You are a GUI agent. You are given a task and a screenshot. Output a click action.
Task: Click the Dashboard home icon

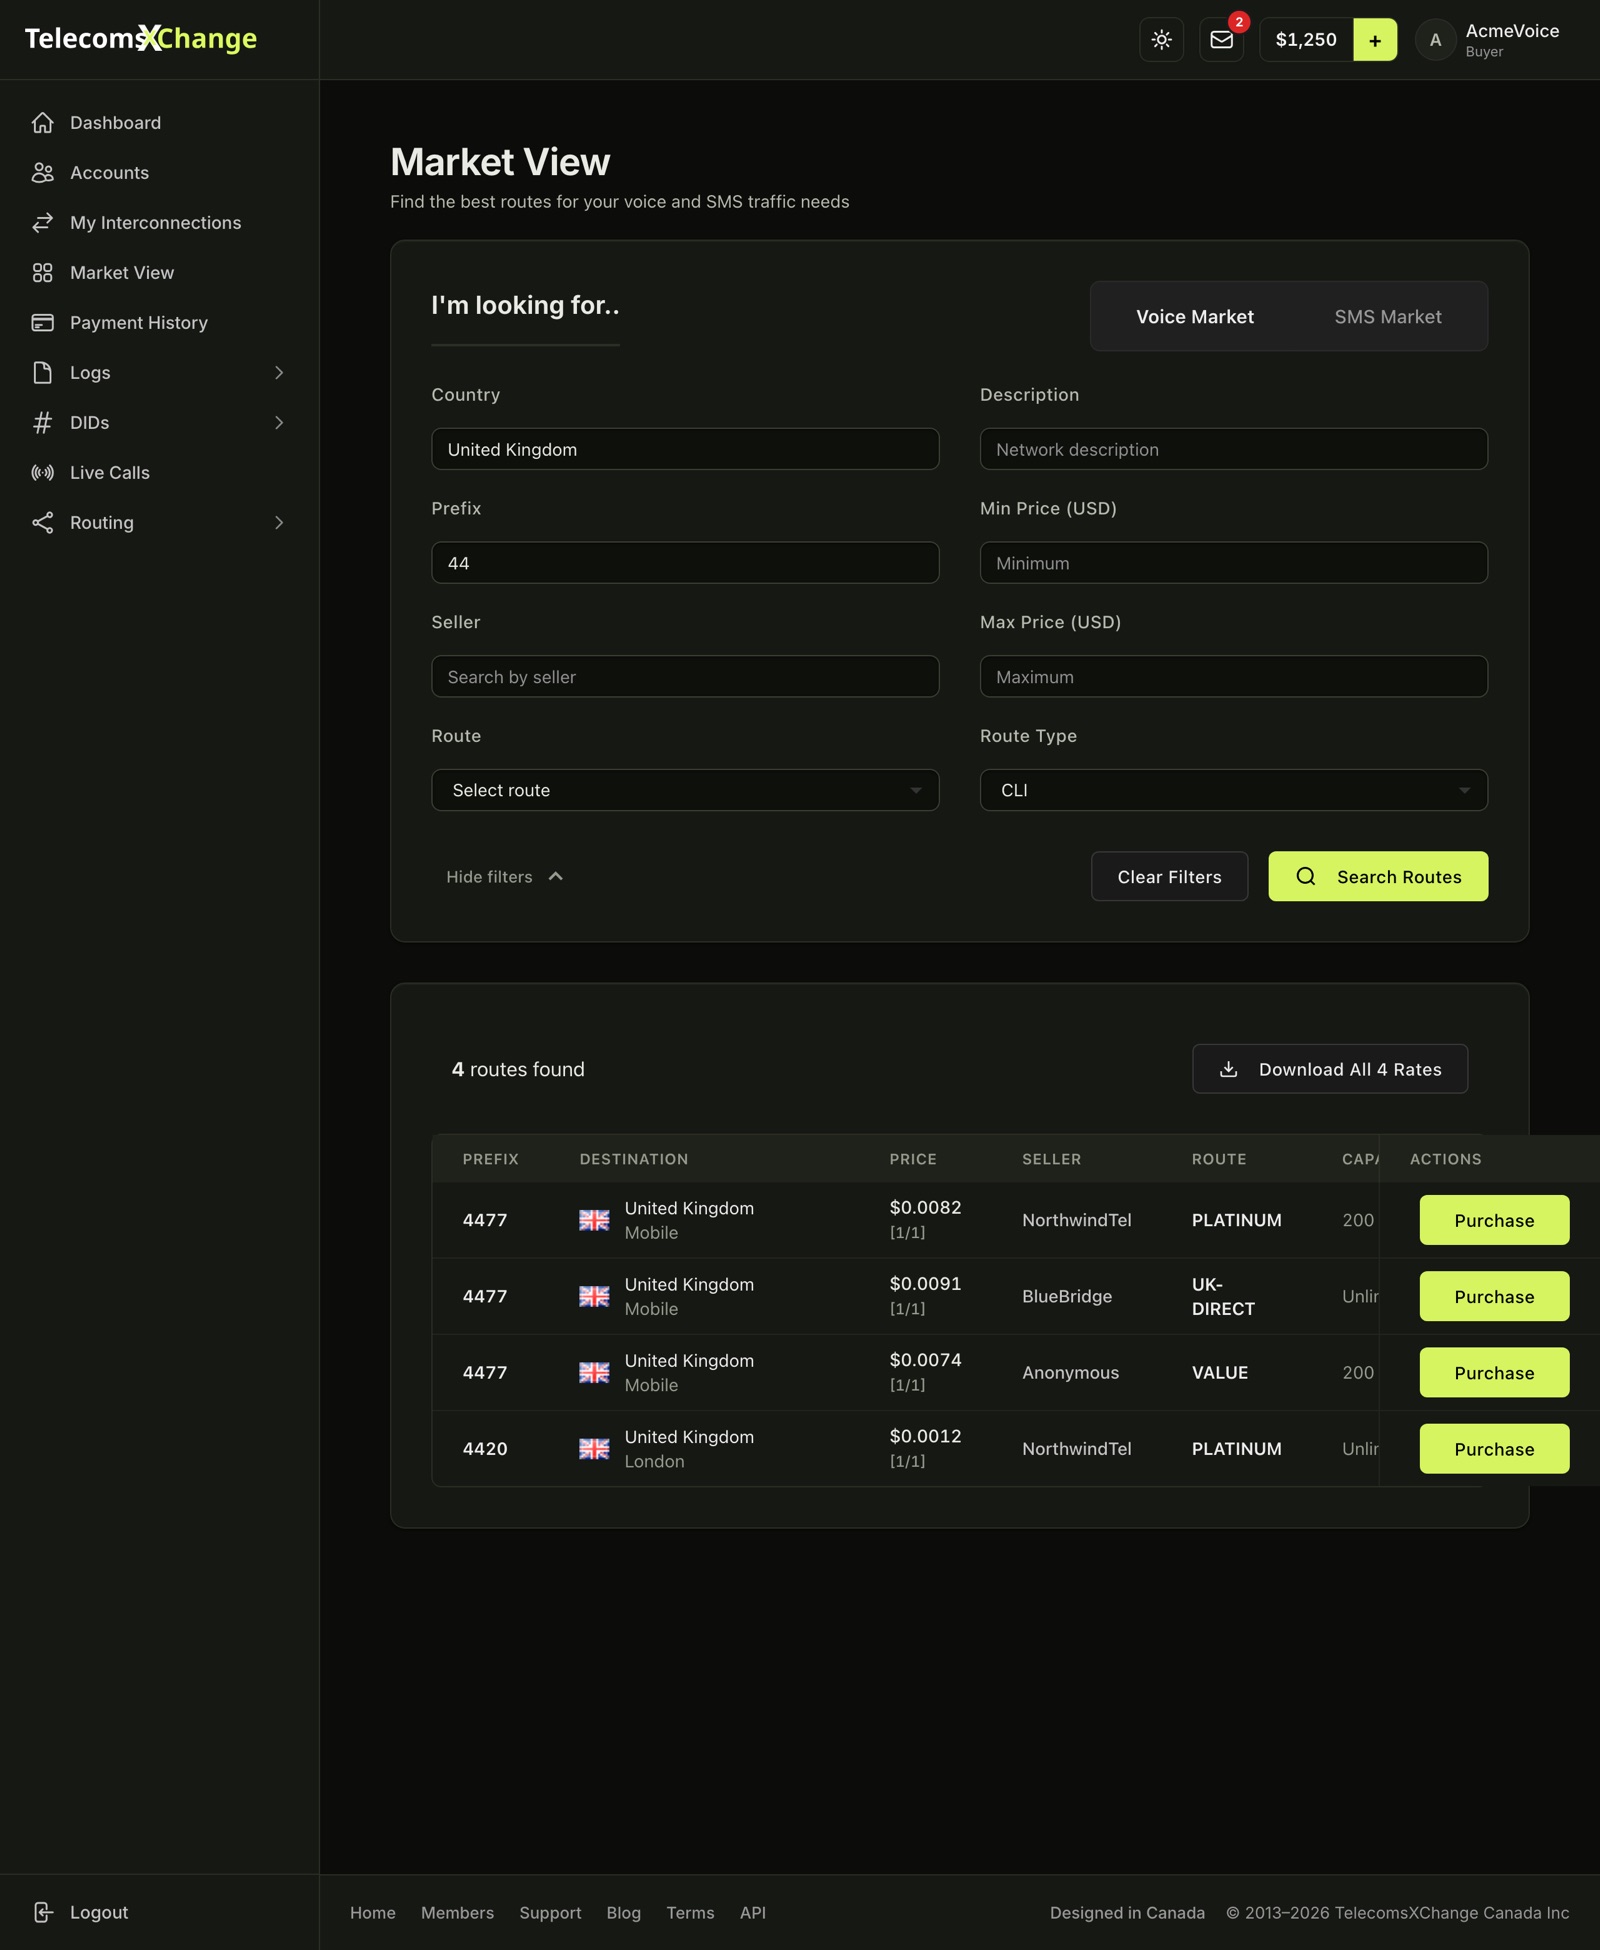pos(42,122)
